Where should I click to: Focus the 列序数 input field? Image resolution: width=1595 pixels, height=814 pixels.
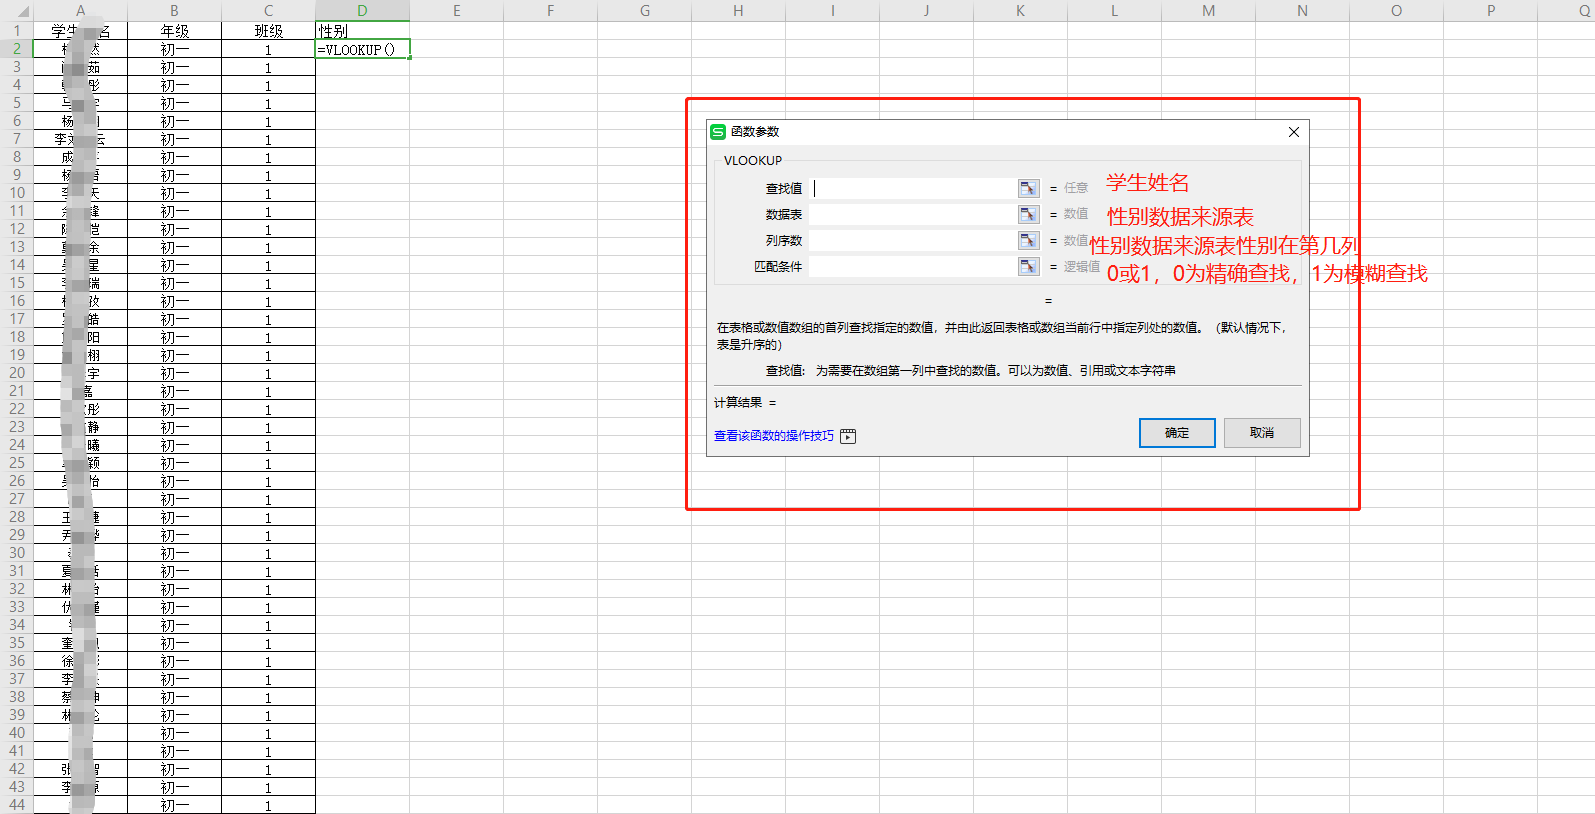click(x=913, y=240)
